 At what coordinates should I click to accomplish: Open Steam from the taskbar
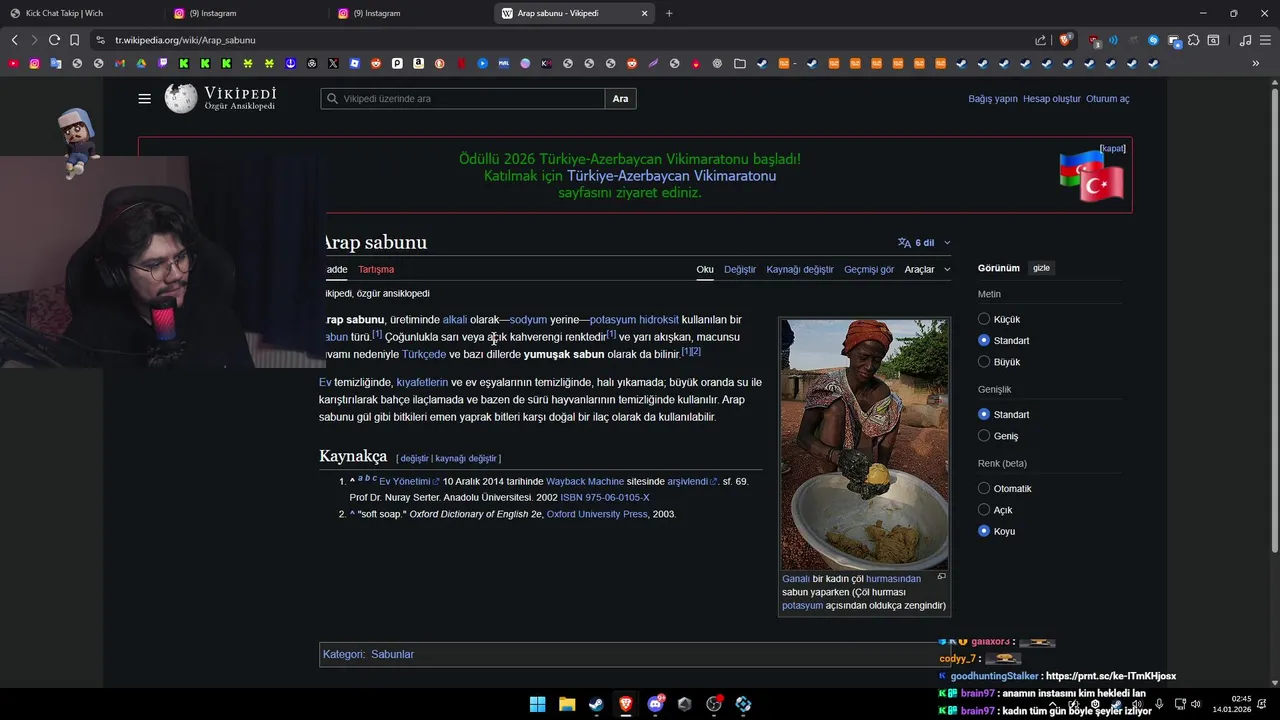click(596, 704)
